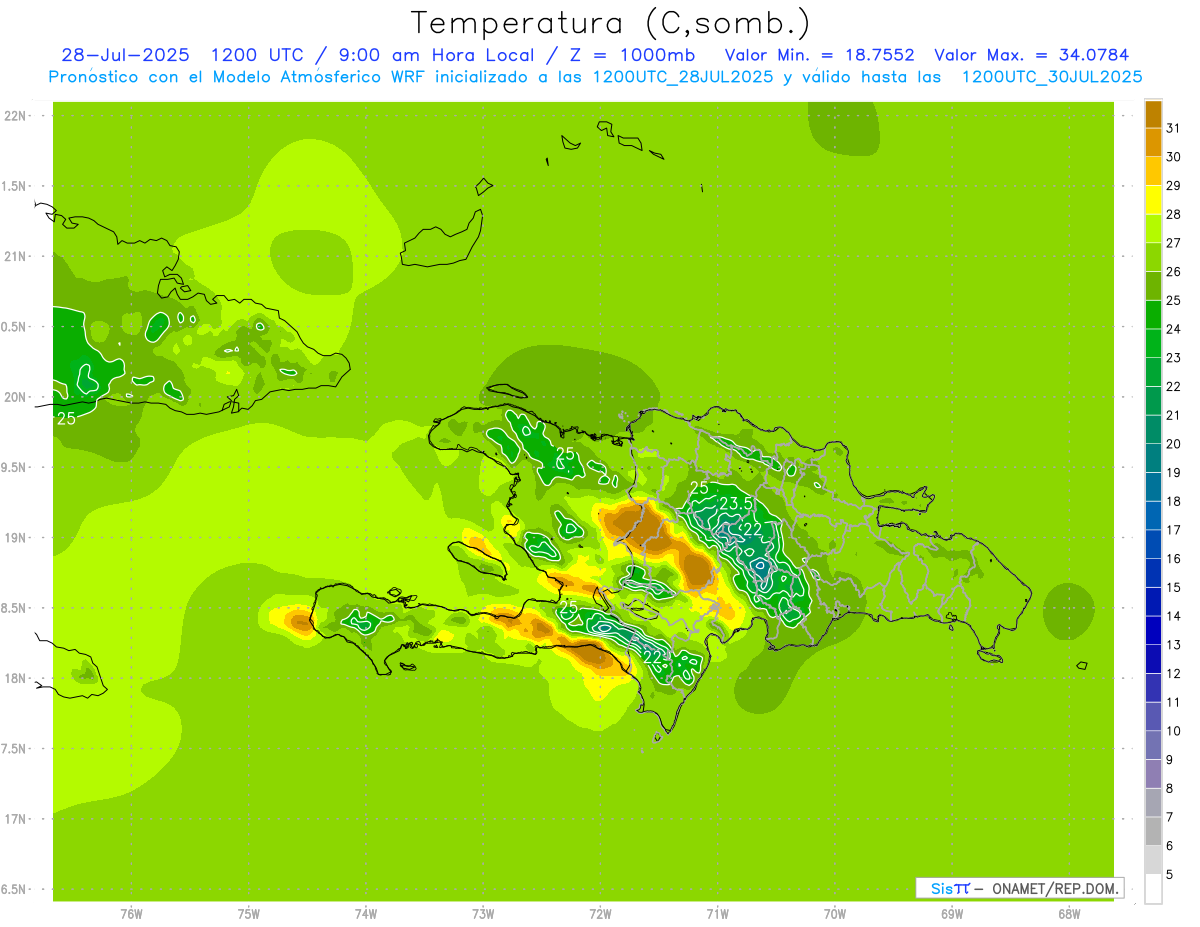Click the '25' contour label over Cuba
1200x927 pixels.
(x=66, y=419)
